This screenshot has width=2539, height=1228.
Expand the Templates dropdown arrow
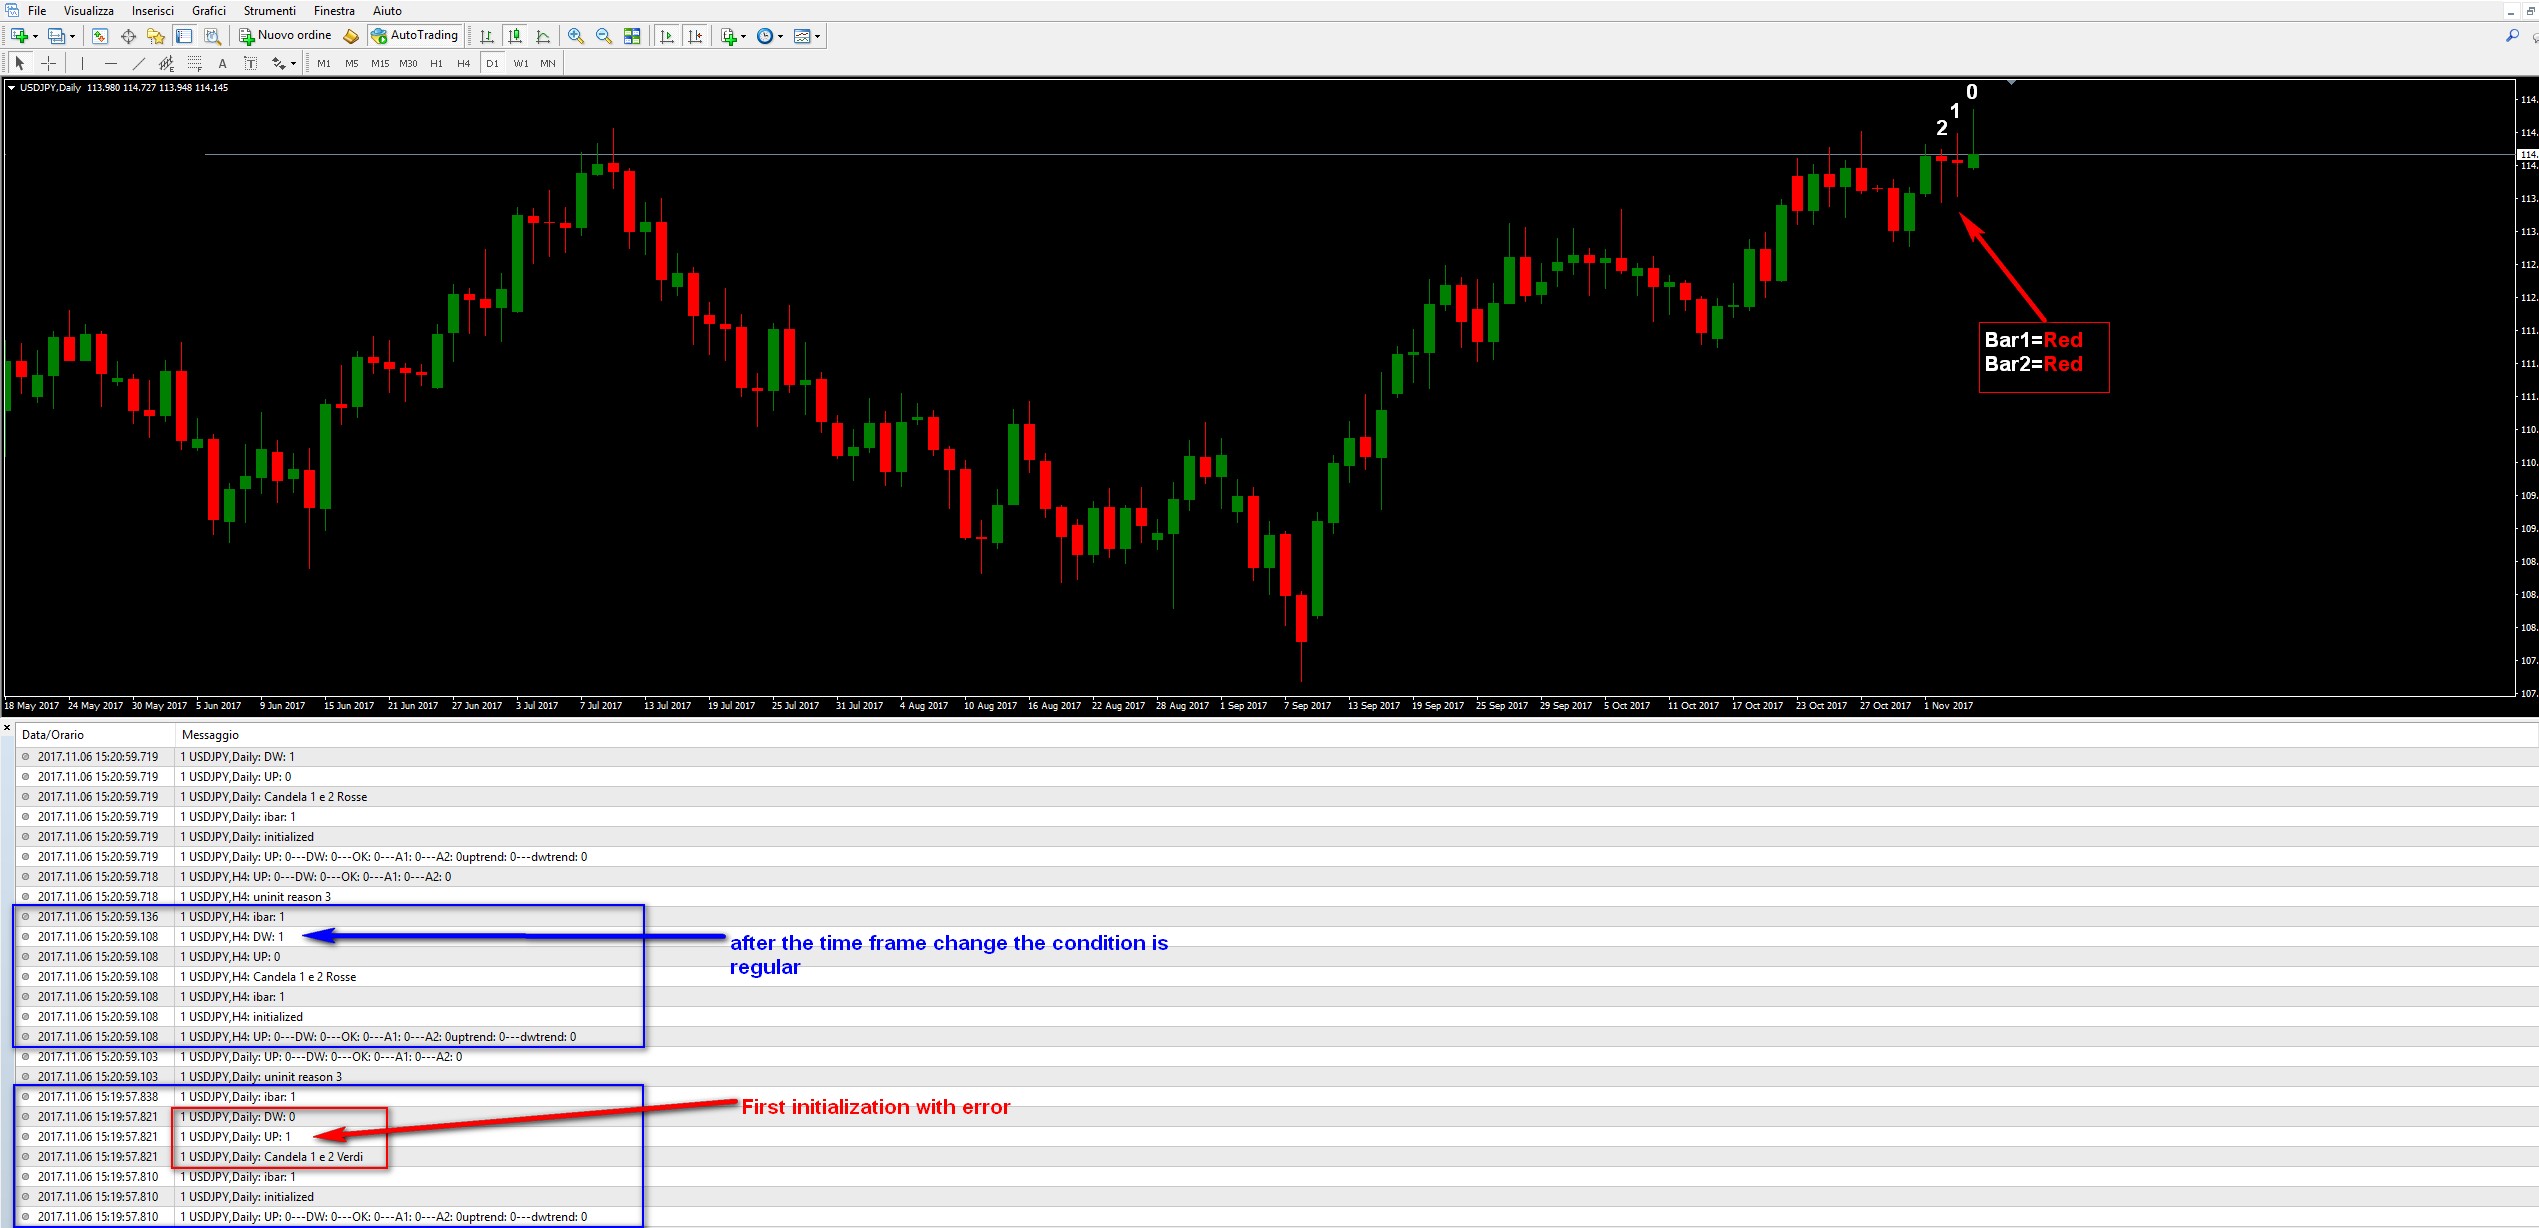(817, 37)
